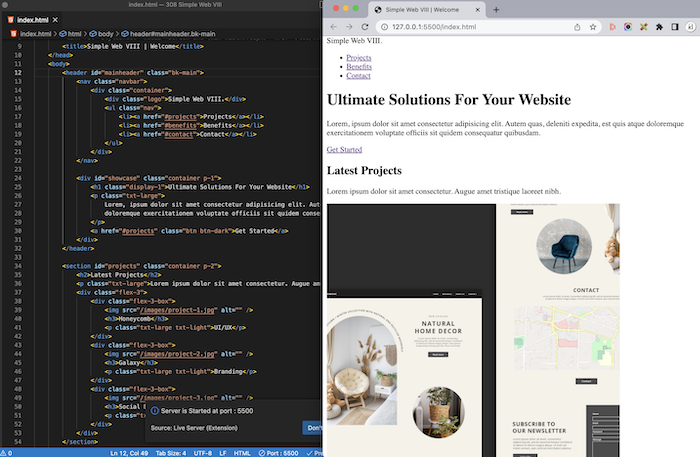
Task: Click the #projects href on code line 17
Action: (180, 116)
